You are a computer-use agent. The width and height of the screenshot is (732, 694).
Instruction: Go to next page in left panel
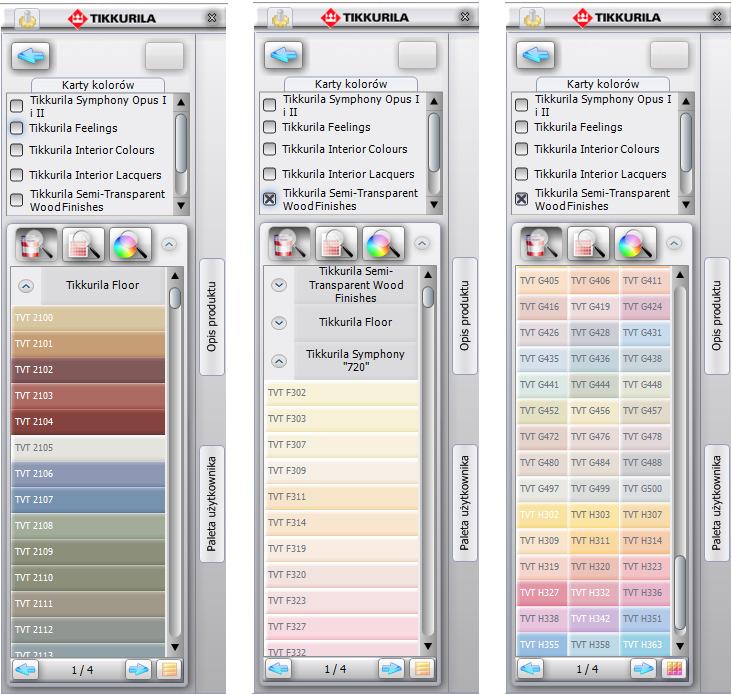point(139,670)
